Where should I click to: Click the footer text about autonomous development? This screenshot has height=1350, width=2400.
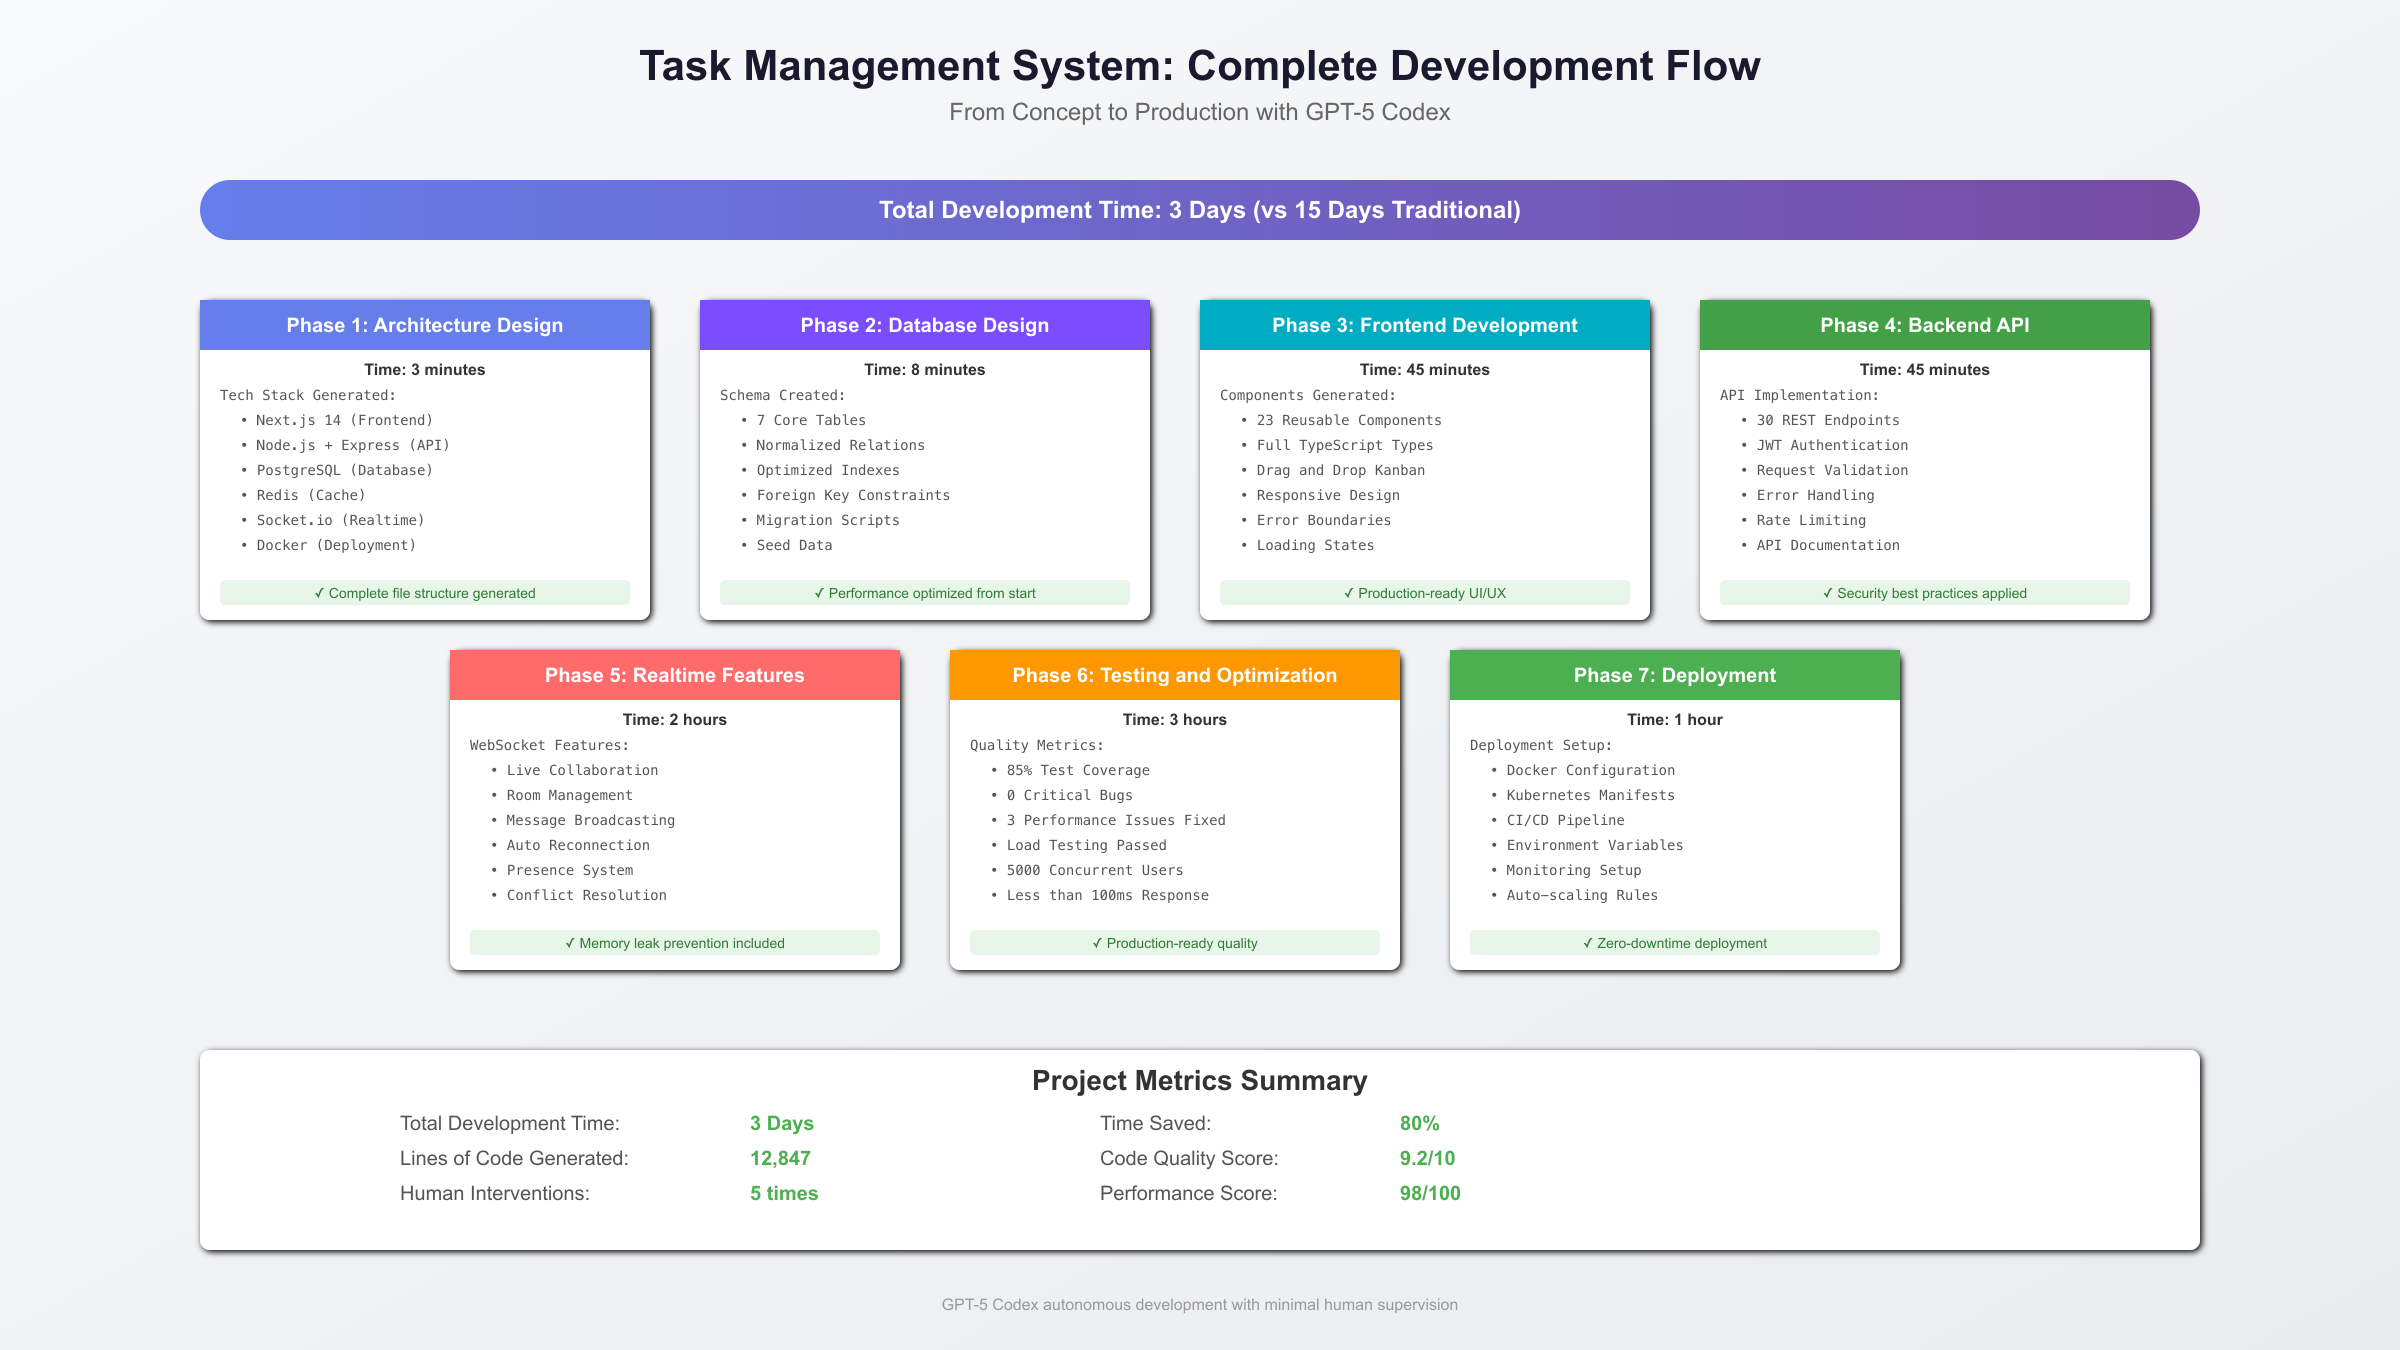[1200, 1305]
